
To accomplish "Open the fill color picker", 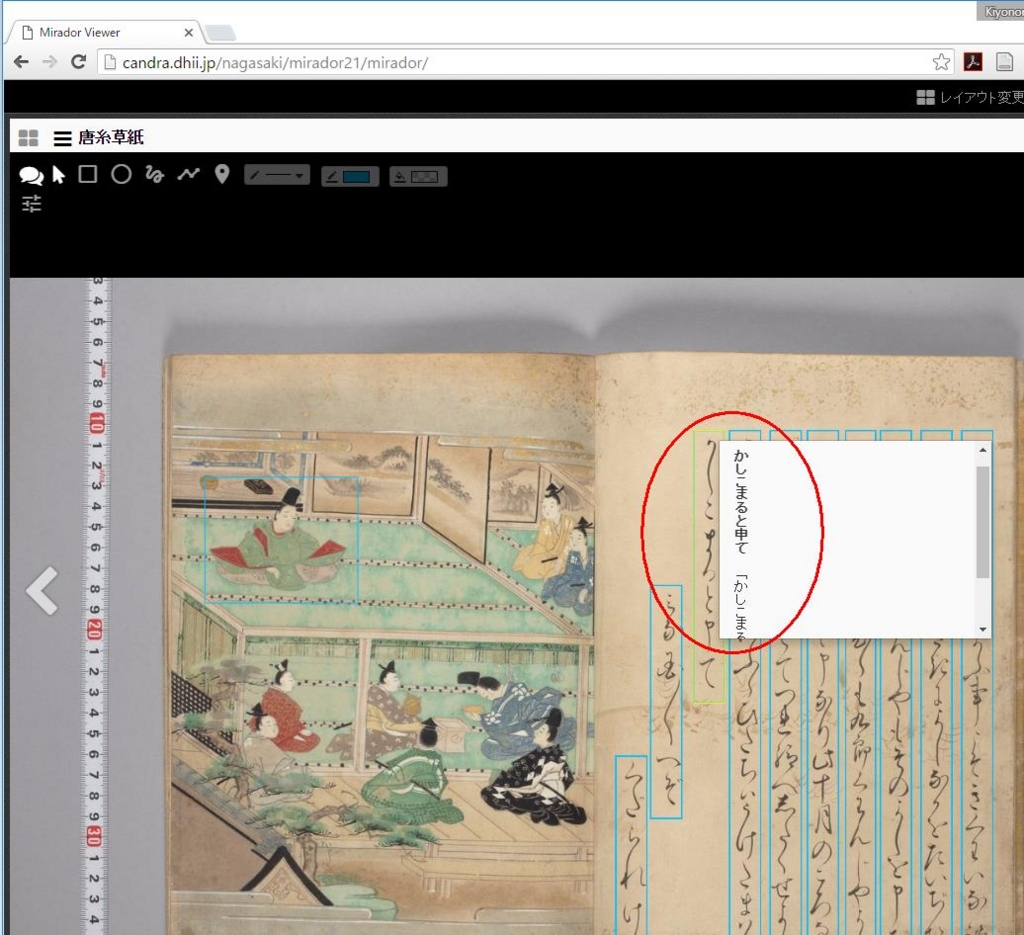I will coord(419,176).
